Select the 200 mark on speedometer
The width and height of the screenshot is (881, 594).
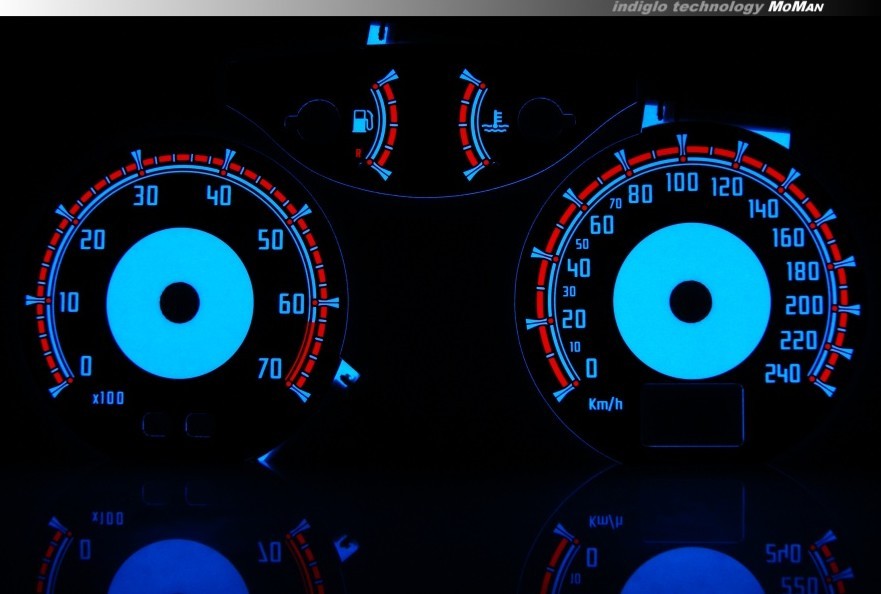point(804,305)
